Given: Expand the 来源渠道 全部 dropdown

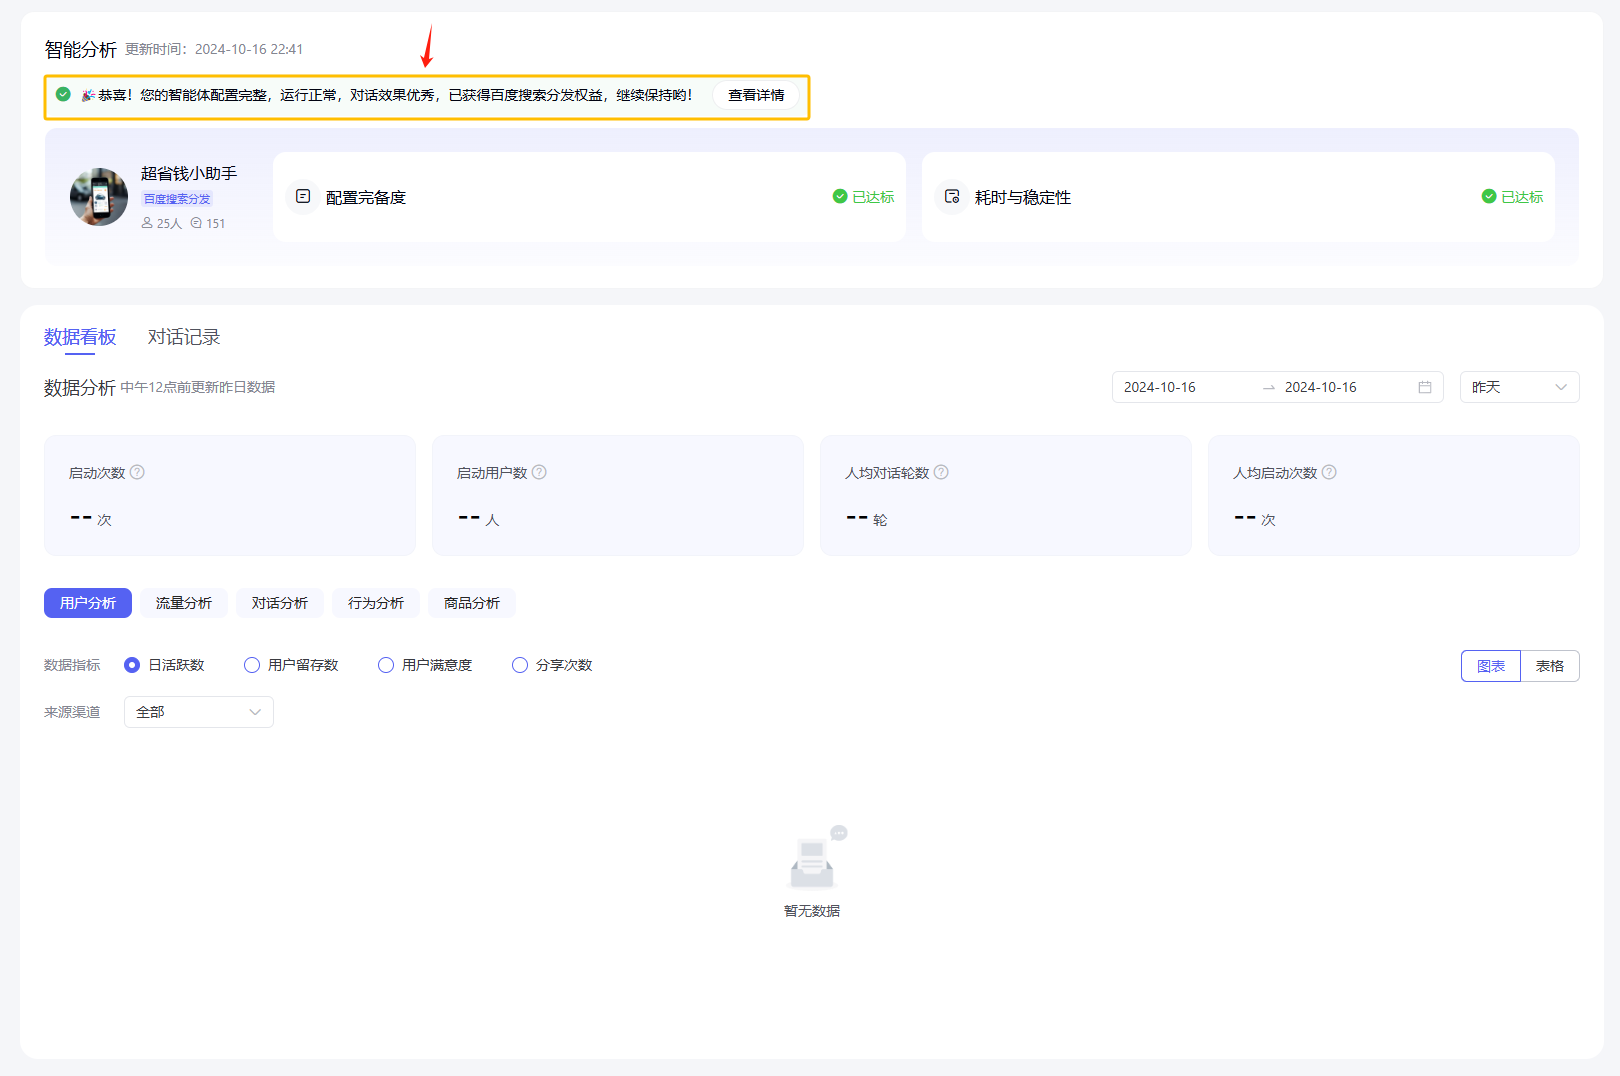Looking at the screenshot, I should pyautogui.click(x=198, y=712).
